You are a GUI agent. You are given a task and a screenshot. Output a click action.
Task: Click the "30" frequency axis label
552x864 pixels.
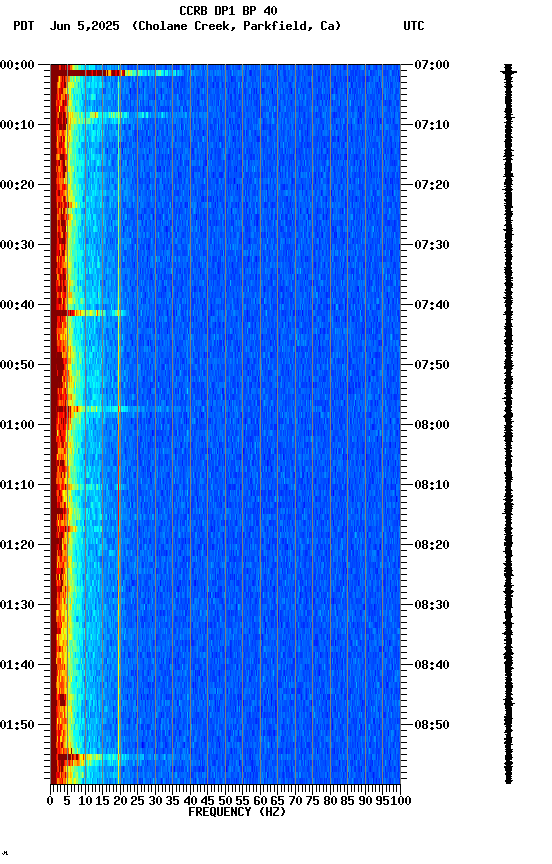click(x=155, y=801)
